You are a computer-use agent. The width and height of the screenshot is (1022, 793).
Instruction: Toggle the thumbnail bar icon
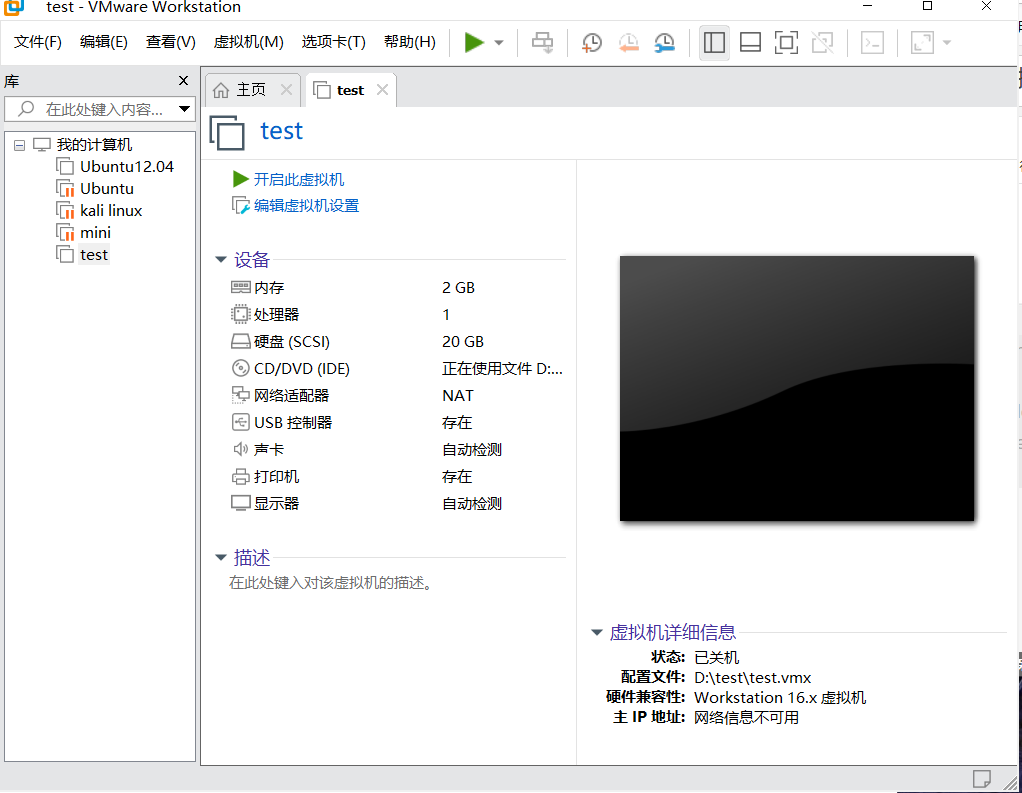[749, 42]
